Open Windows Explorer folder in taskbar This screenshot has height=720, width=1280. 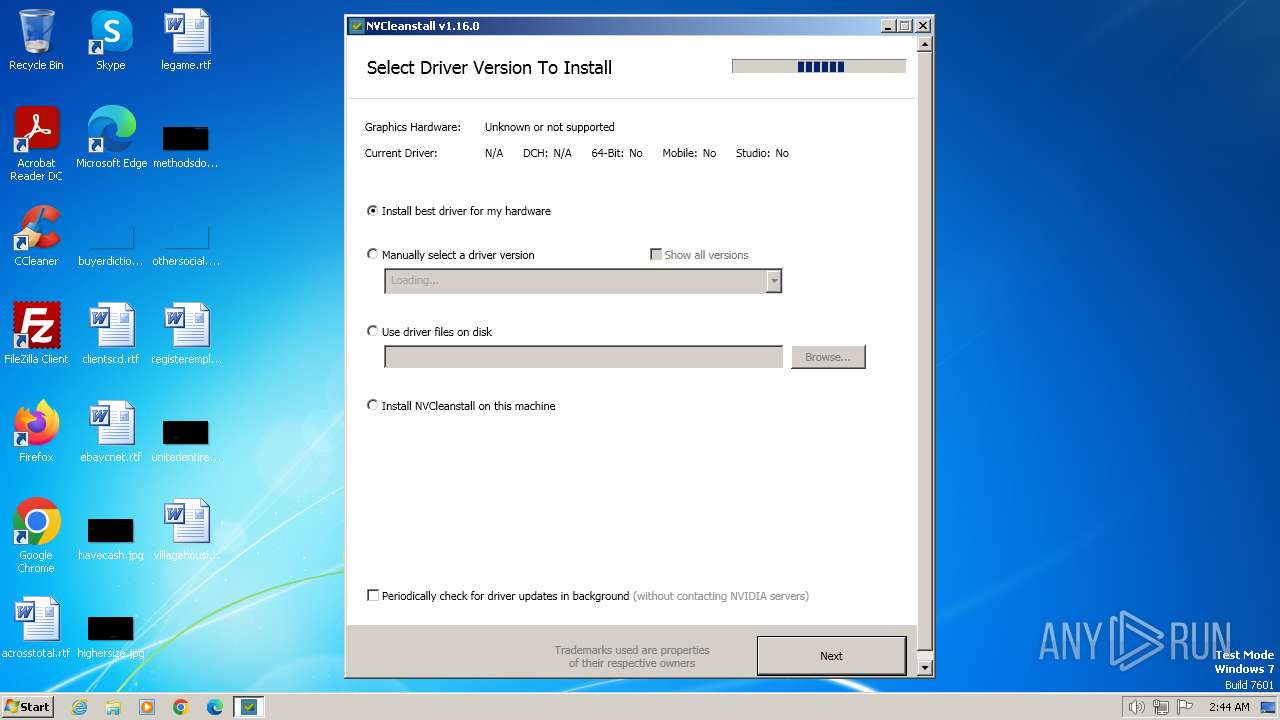(113, 707)
